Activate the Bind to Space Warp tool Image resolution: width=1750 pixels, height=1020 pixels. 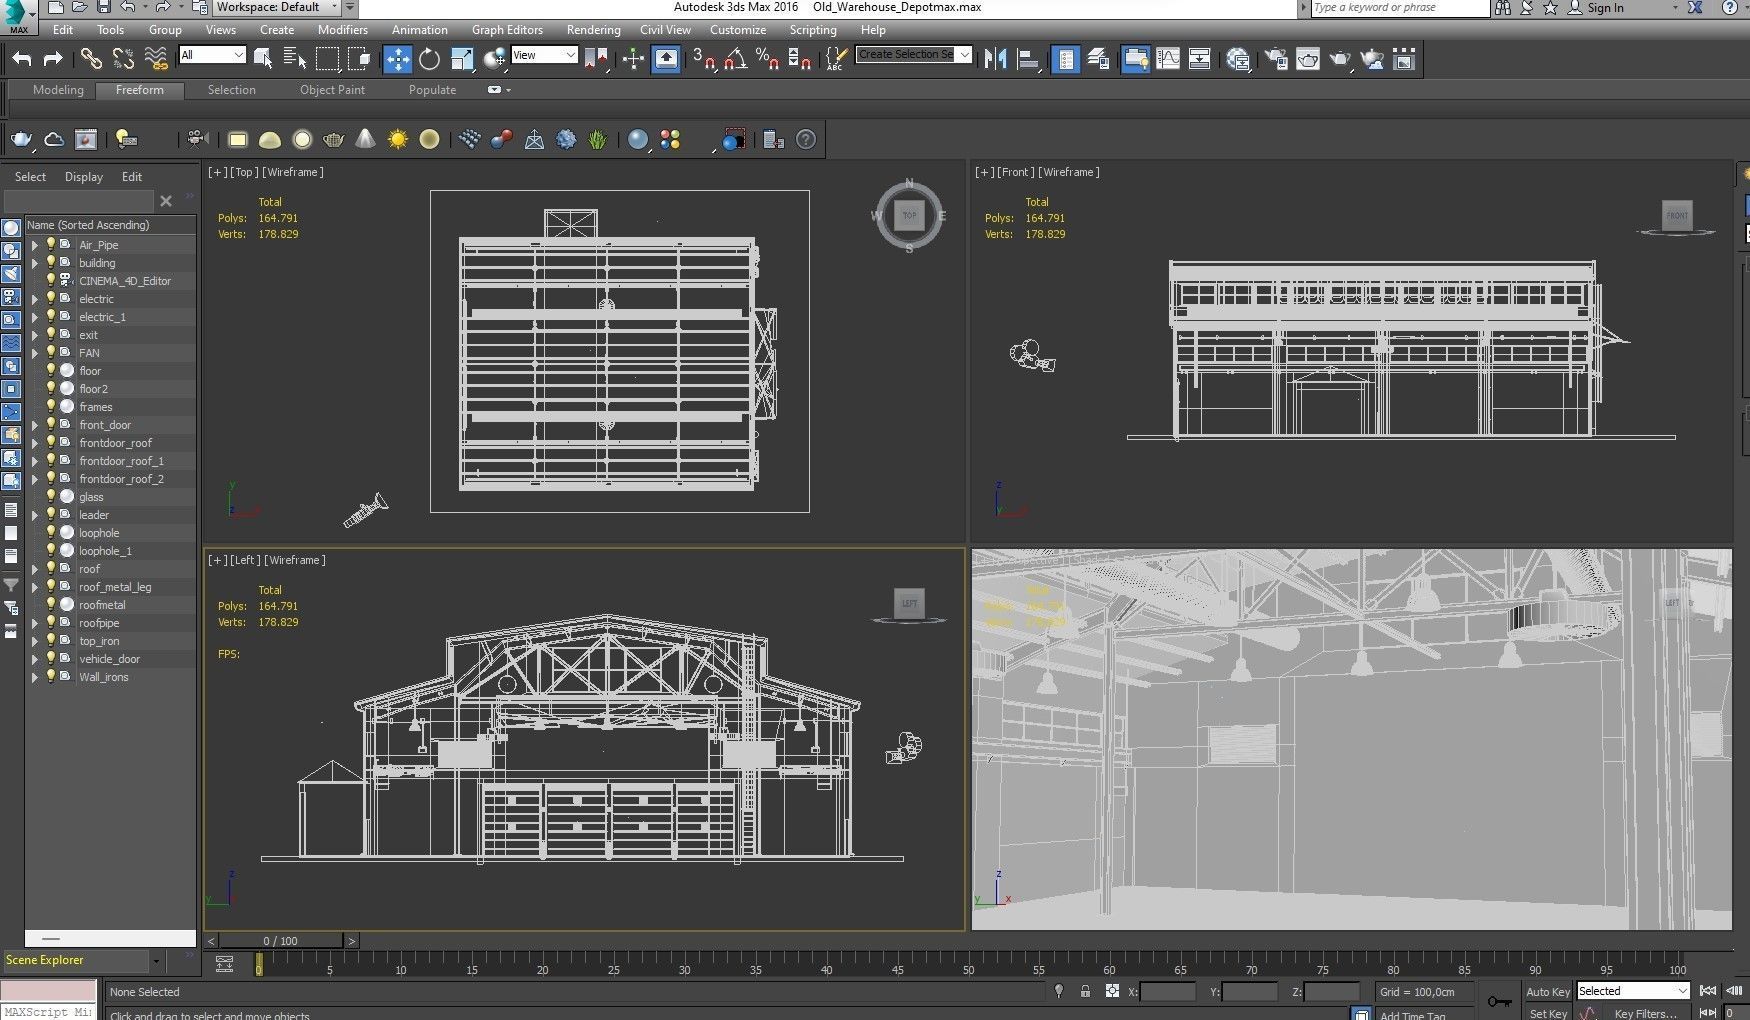coord(156,60)
